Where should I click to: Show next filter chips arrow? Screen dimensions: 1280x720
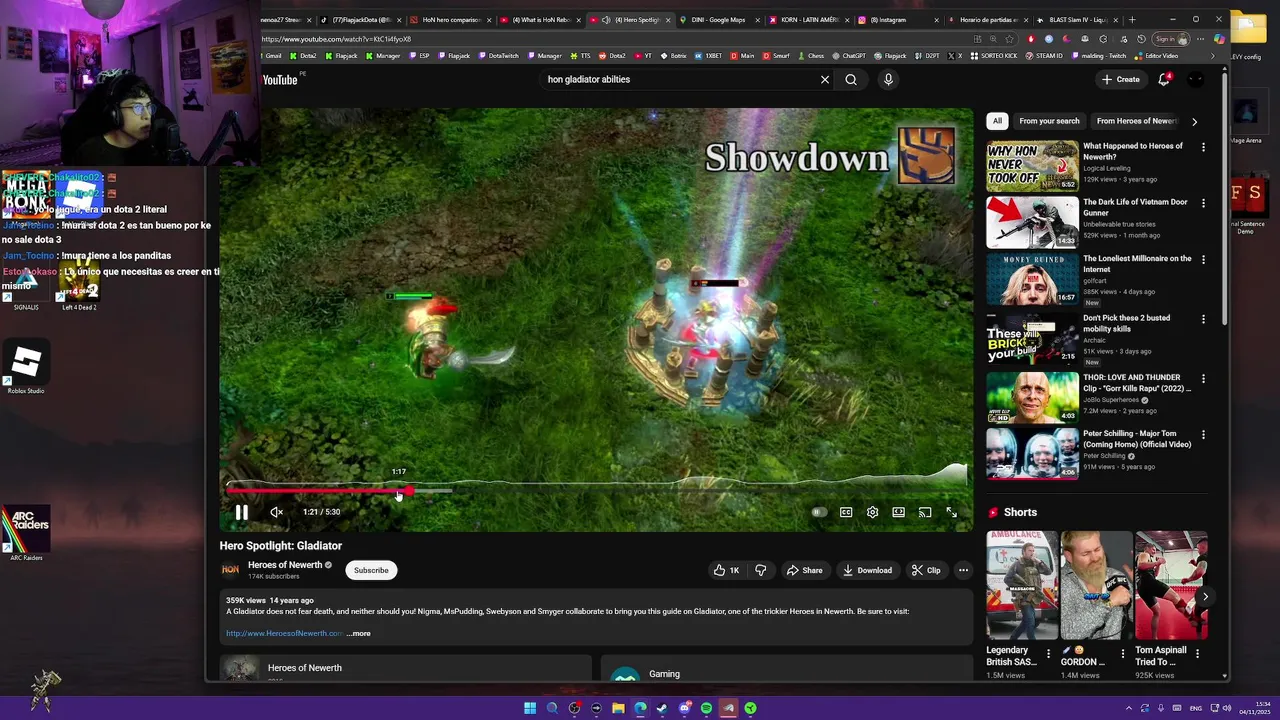1194,121
